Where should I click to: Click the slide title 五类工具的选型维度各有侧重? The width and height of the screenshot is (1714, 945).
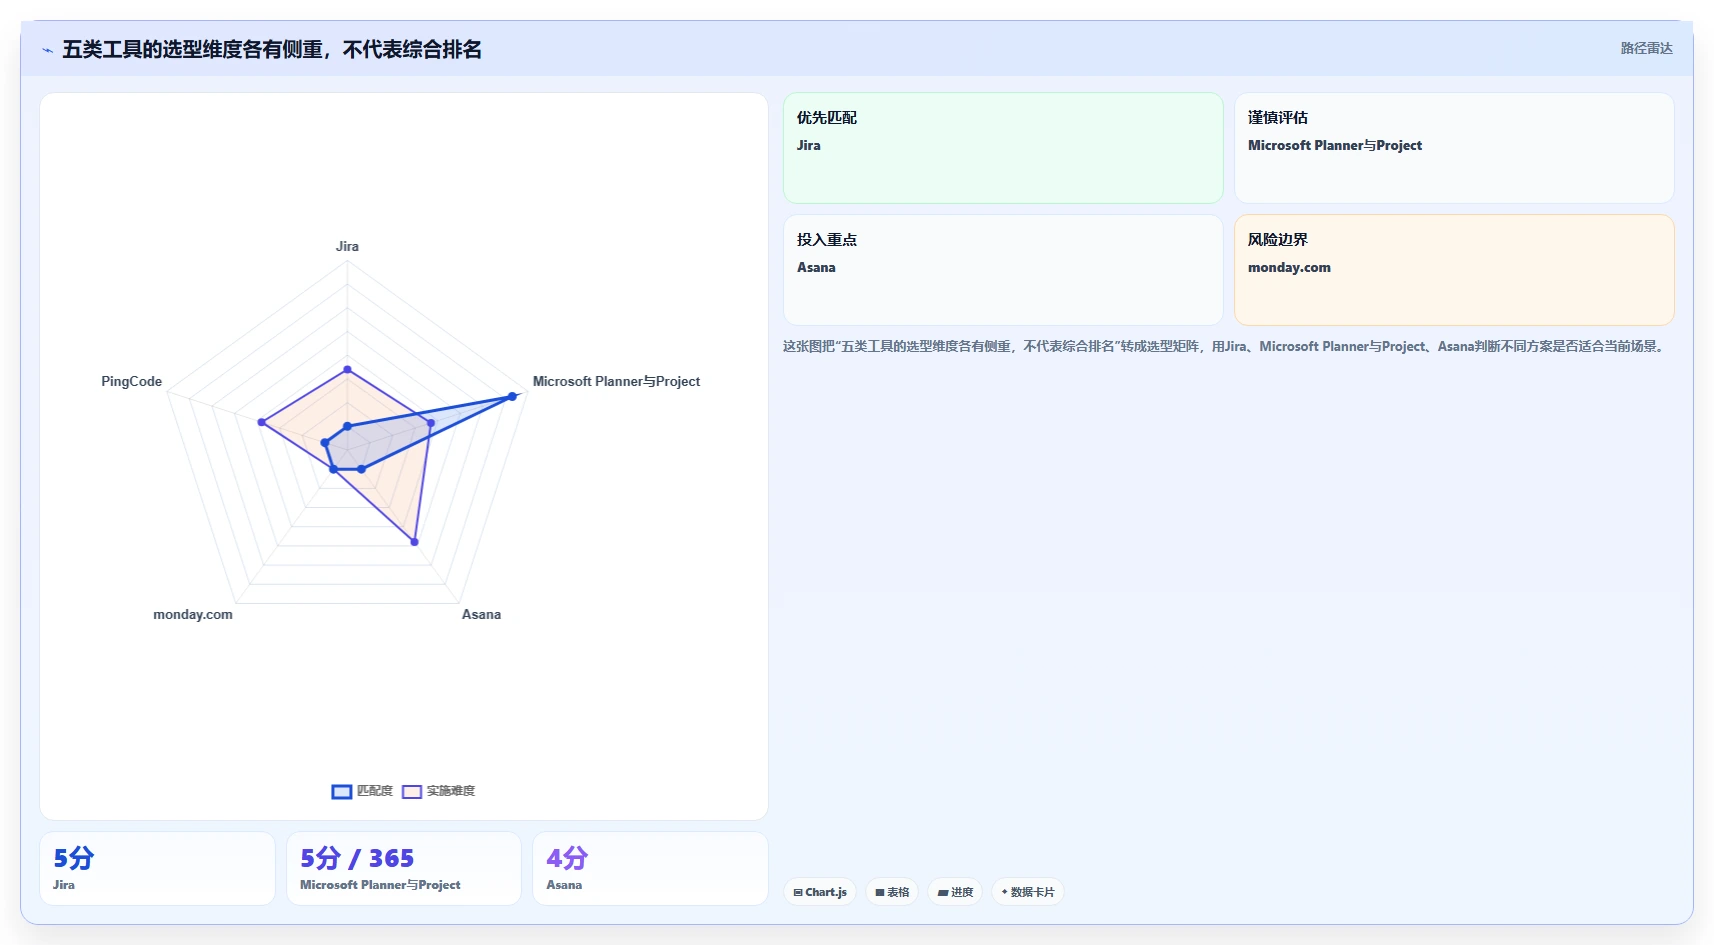pyautogui.click(x=272, y=49)
